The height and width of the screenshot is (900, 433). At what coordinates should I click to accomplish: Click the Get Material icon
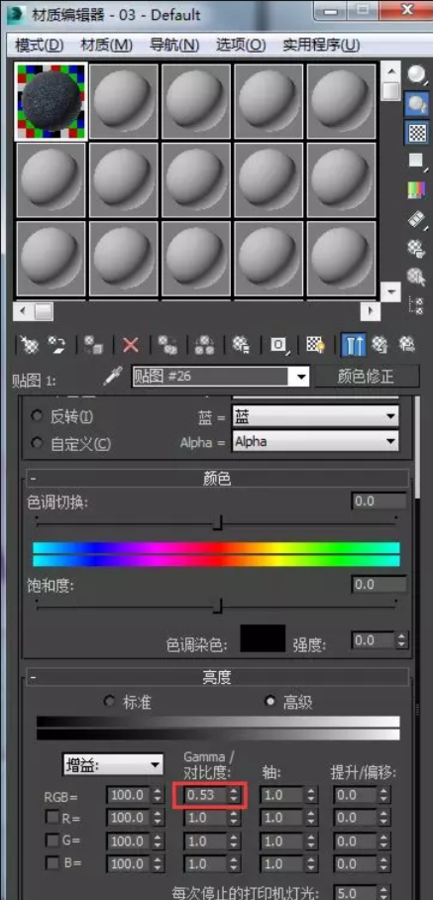(28, 344)
